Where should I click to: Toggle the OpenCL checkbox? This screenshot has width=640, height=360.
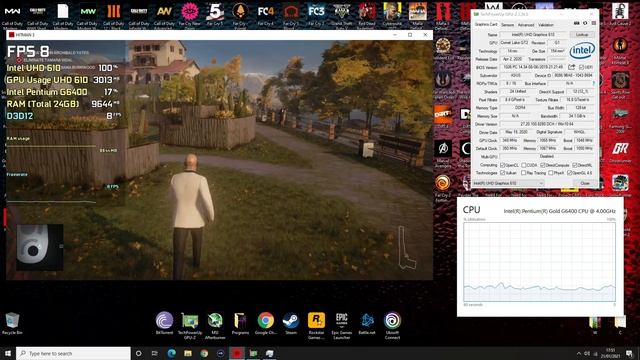502,165
